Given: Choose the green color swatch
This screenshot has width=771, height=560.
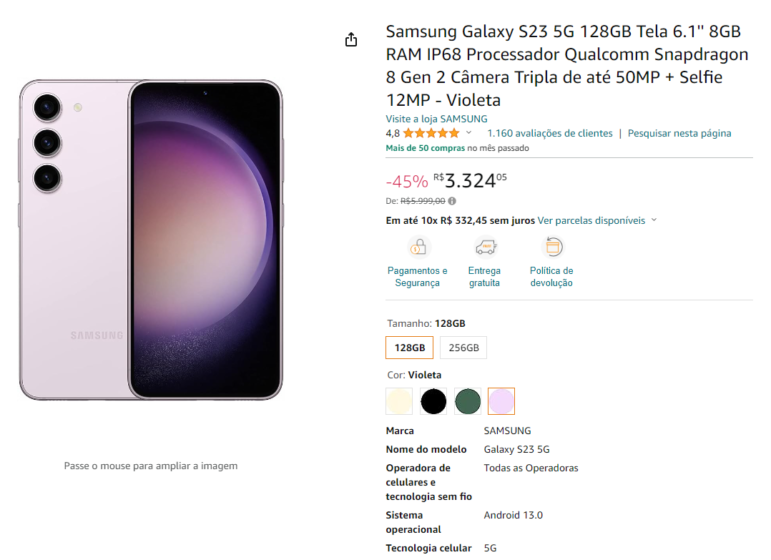Looking at the screenshot, I should coord(467,401).
